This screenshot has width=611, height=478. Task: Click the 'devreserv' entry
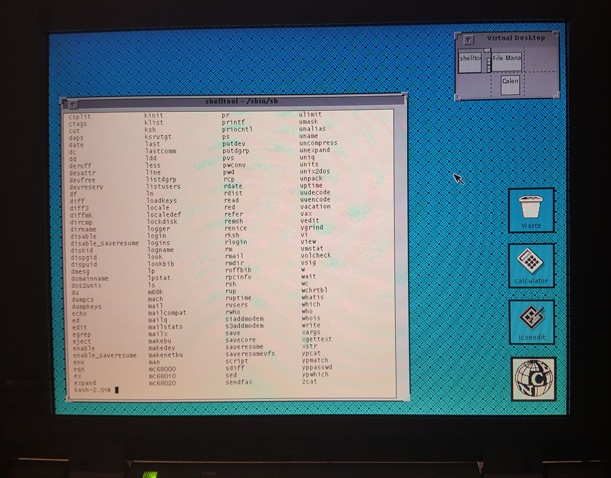click(87, 187)
